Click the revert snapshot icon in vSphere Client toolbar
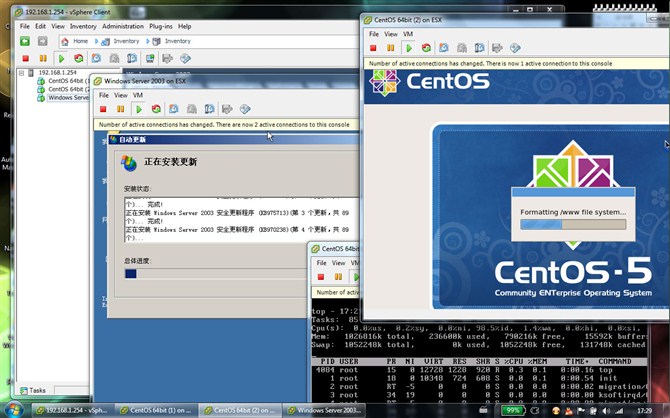 click(114, 58)
